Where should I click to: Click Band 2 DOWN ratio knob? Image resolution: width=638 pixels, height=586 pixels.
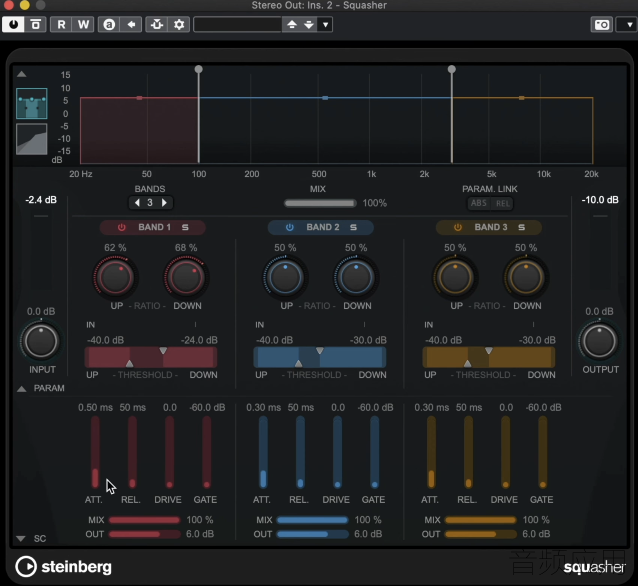(x=356, y=278)
